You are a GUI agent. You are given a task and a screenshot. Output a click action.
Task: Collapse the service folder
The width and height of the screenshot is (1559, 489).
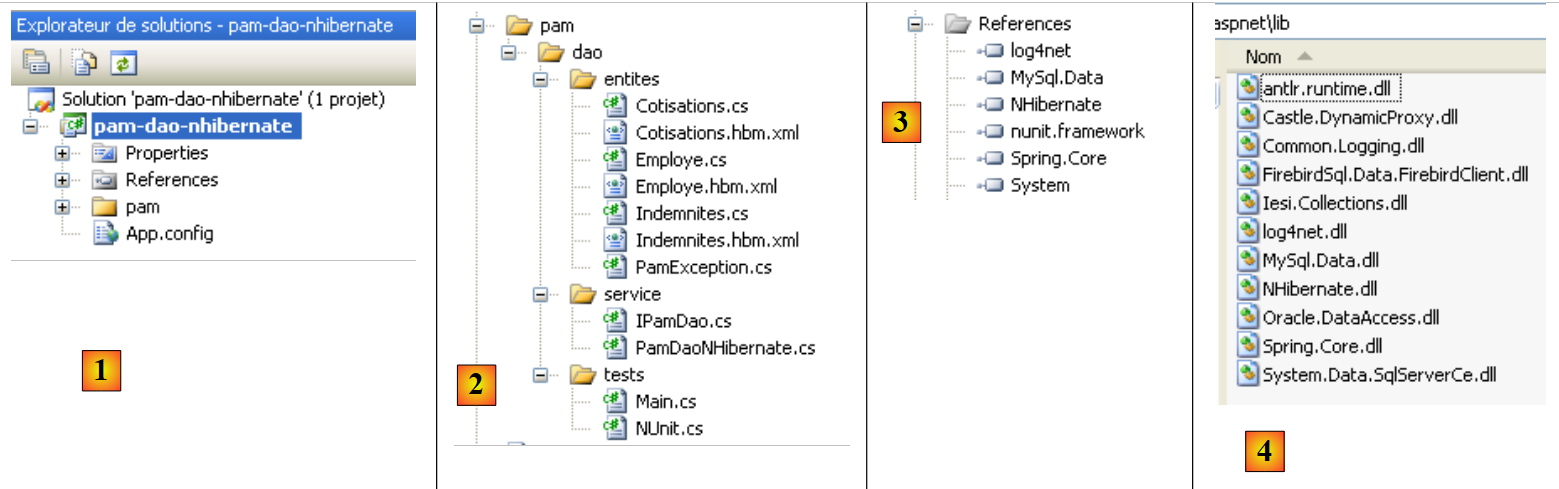click(x=542, y=295)
